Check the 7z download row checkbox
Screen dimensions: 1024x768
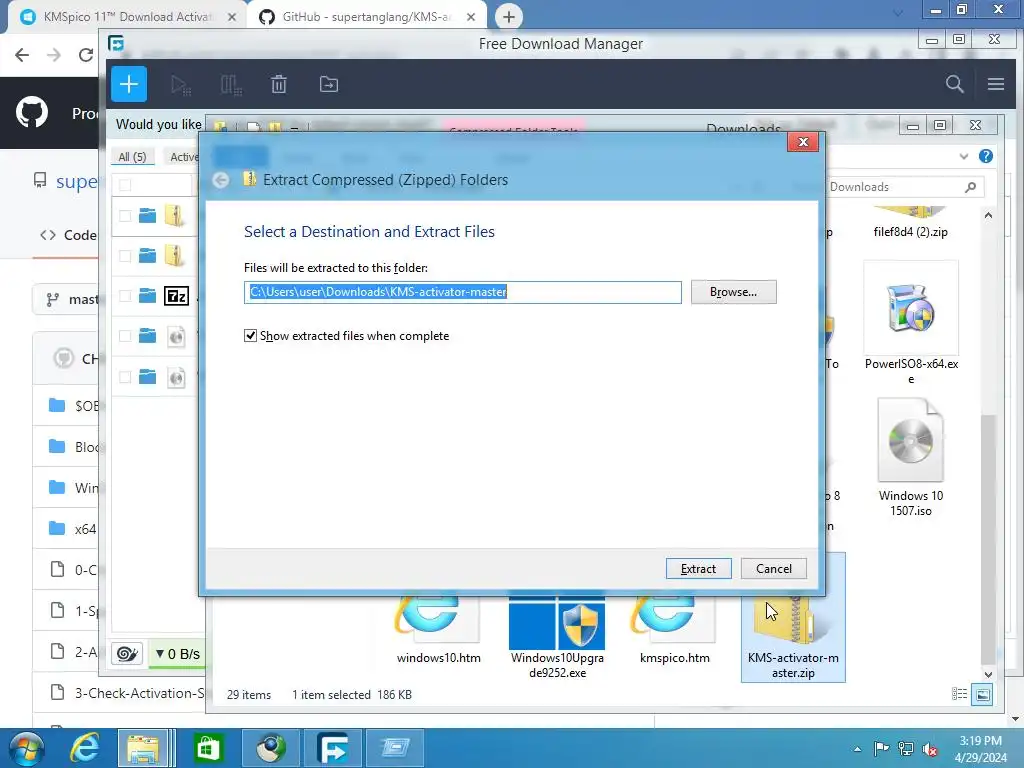click(125, 296)
